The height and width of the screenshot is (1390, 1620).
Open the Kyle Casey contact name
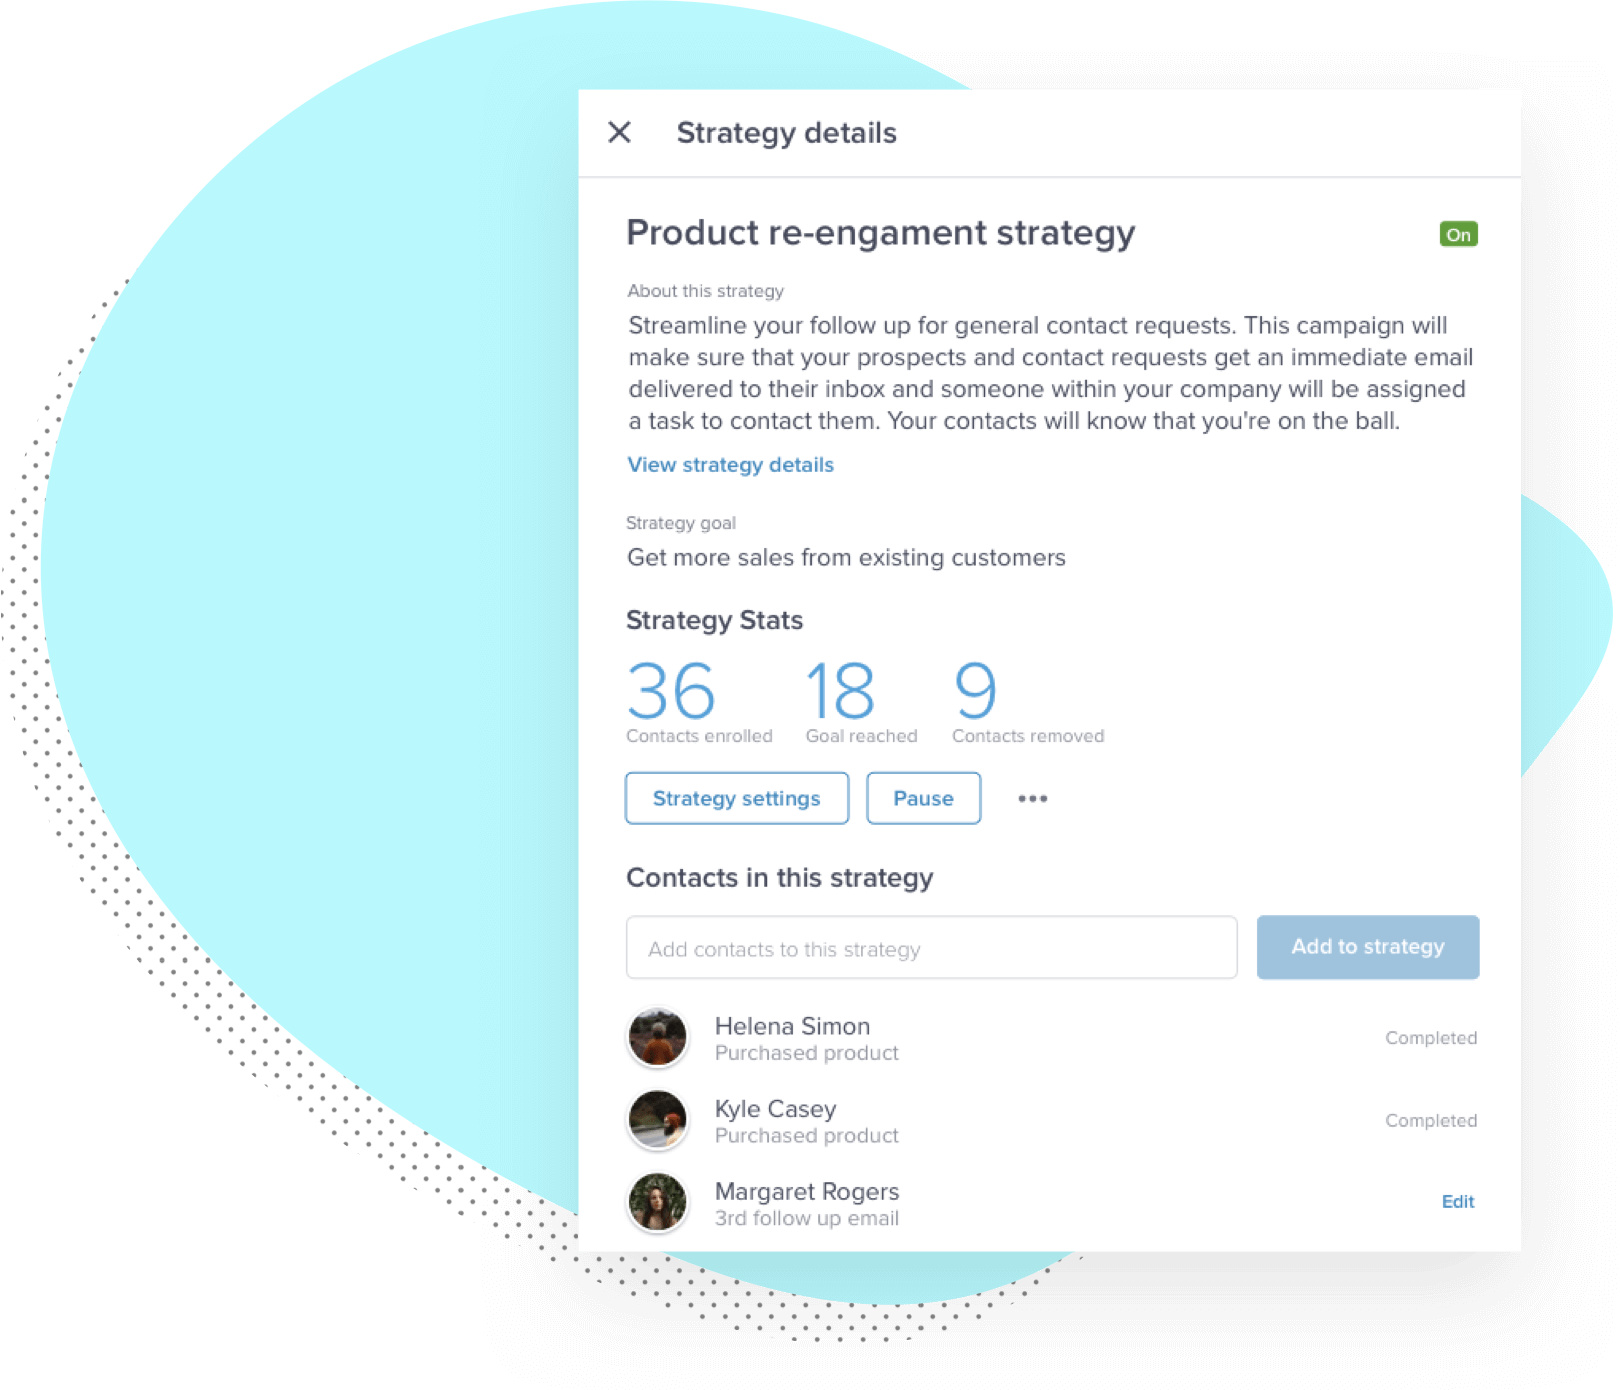[x=775, y=1109]
